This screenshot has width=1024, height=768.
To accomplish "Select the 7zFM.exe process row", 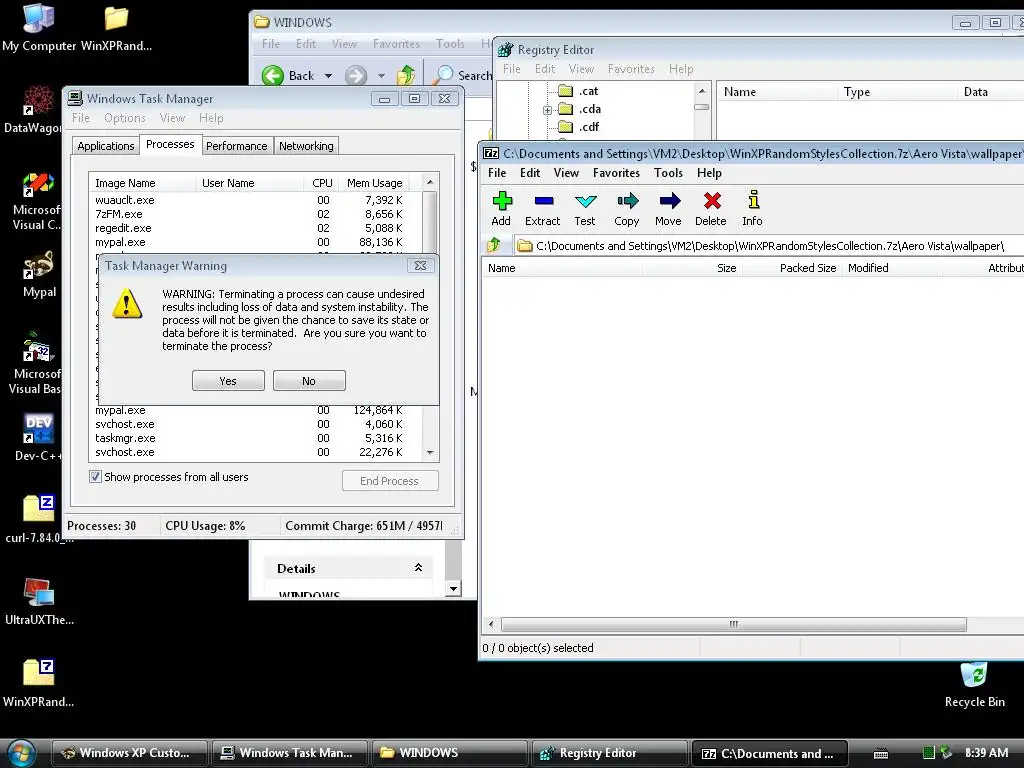I will pos(255,214).
